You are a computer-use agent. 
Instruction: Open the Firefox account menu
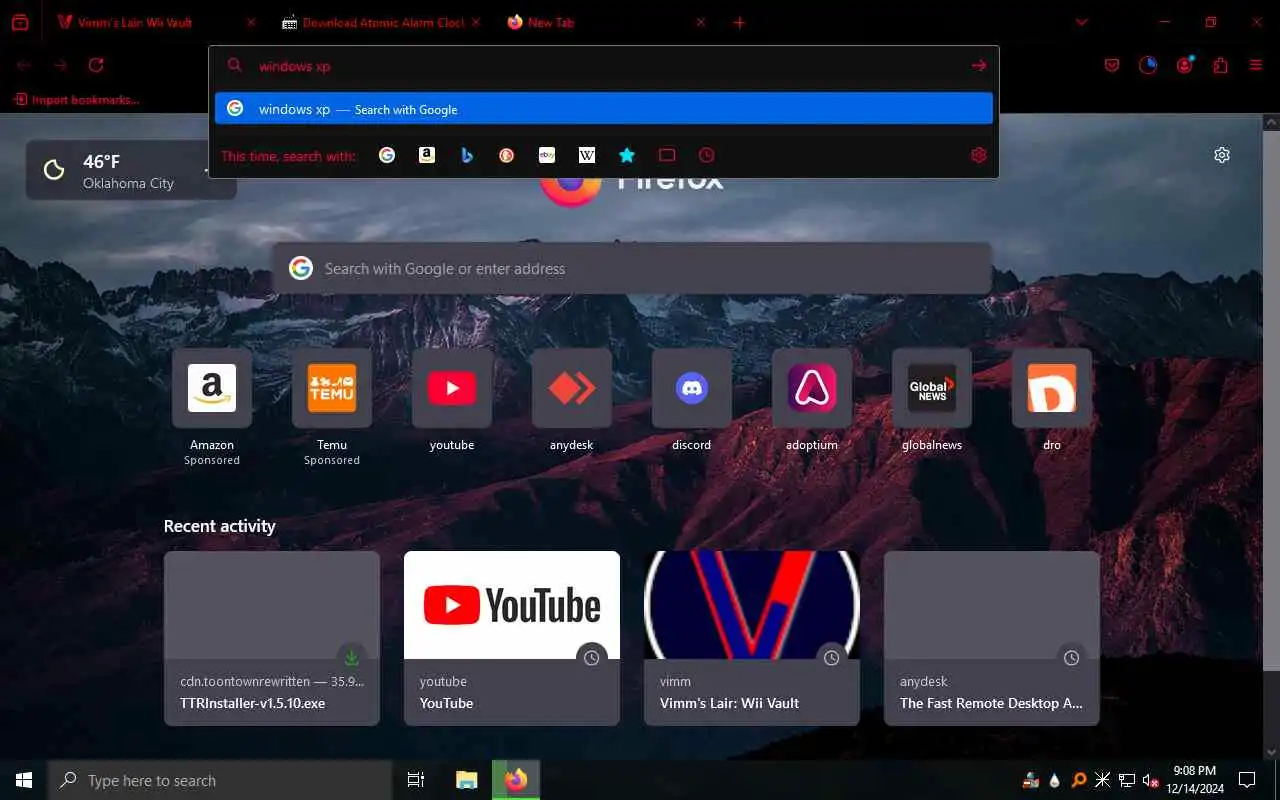pyautogui.click(x=1185, y=65)
